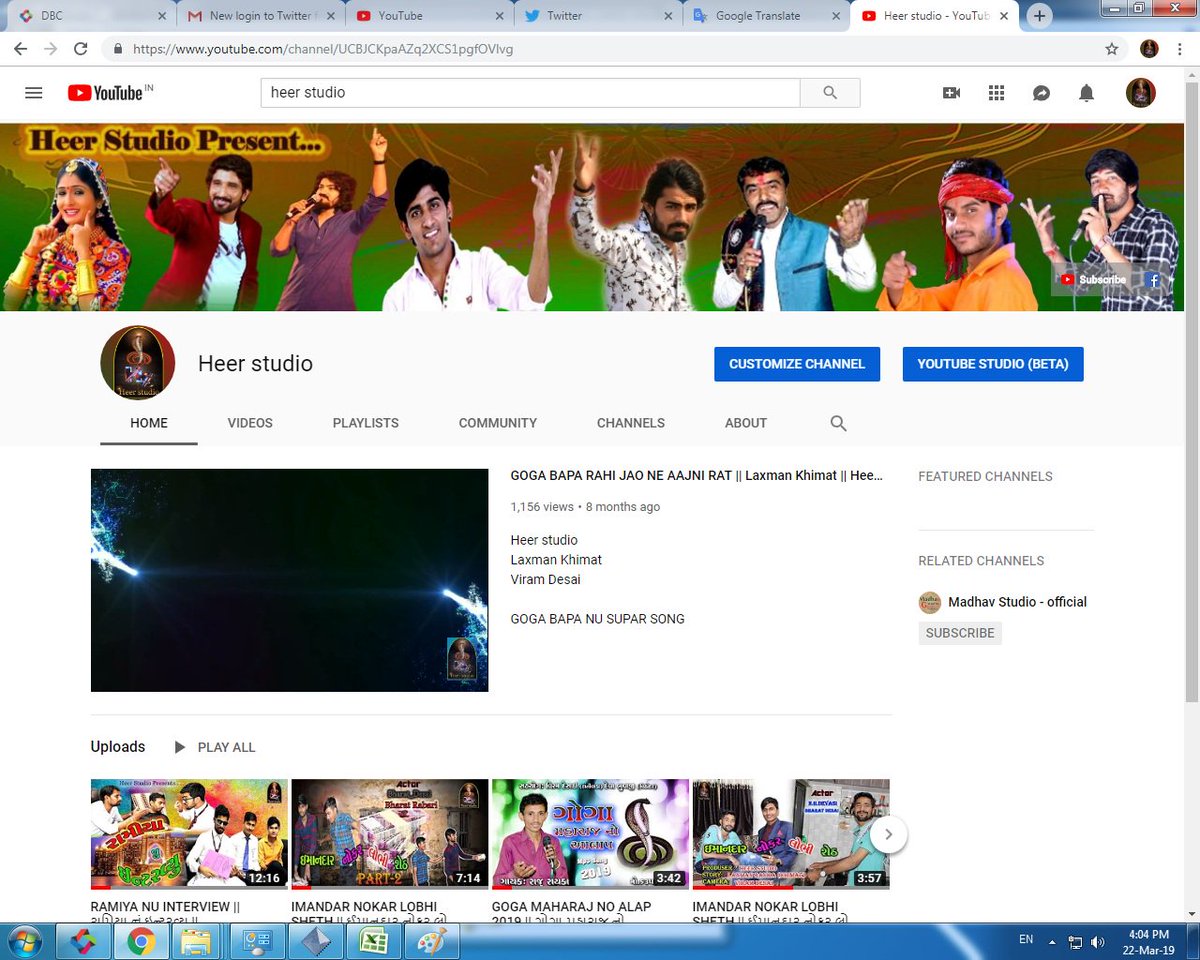Open Excel from the taskbar
Image resolution: width=1200 pixels, height=960 pixels.
[375, 941]
